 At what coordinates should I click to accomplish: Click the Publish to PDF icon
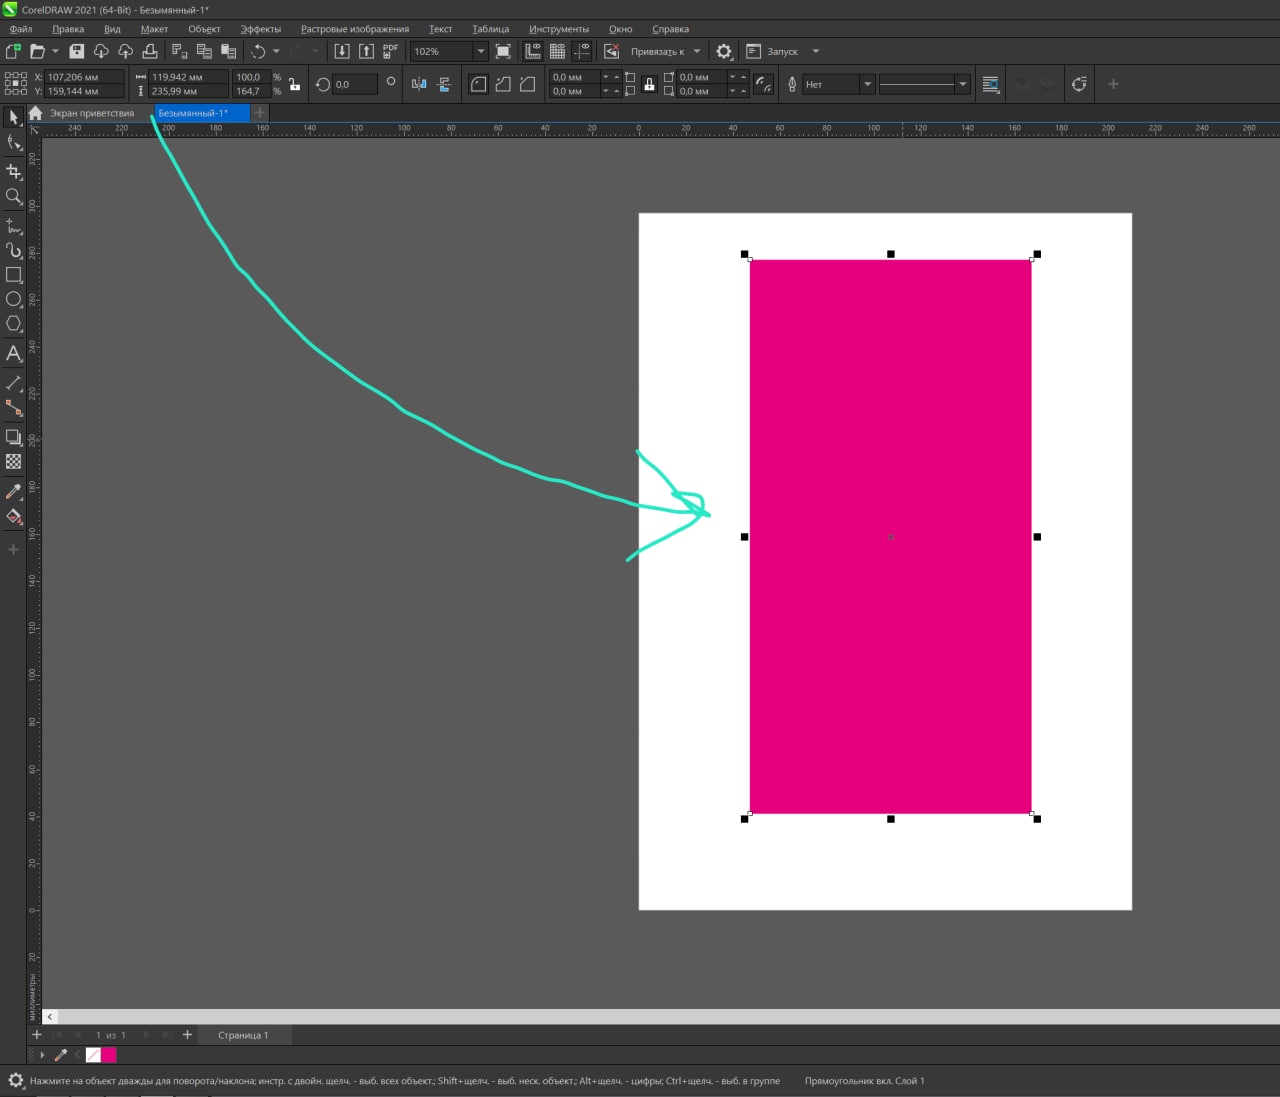pyautogui.click(x=390, y=51)
